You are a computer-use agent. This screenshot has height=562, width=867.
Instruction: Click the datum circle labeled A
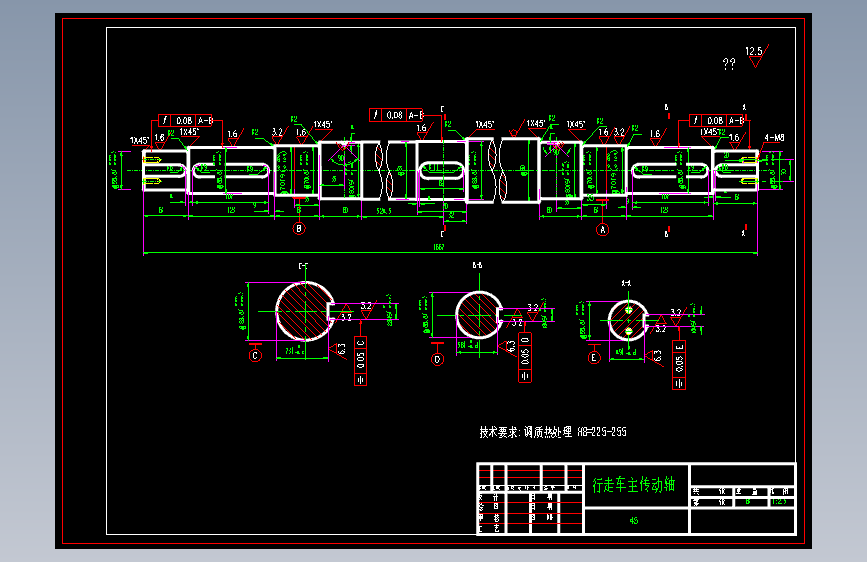(x=603, y=229)
